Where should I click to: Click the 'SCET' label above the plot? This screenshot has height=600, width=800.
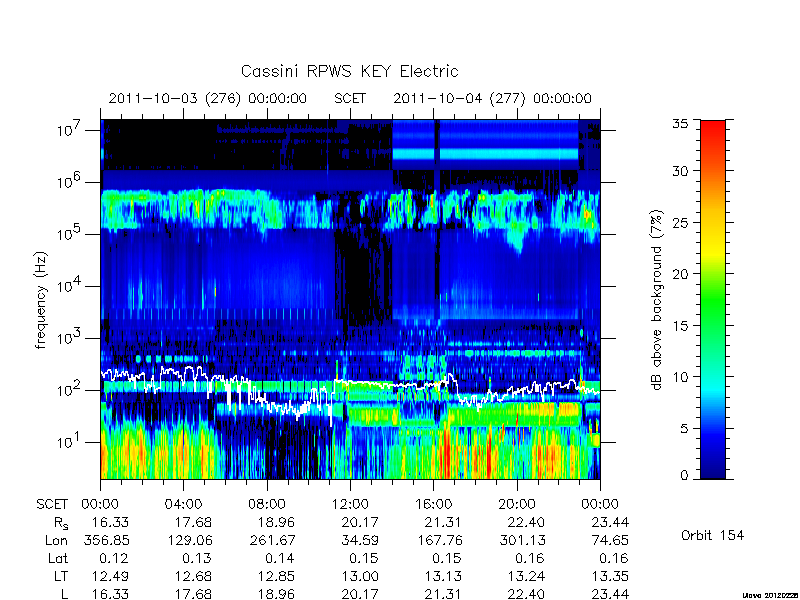point(350,98)
